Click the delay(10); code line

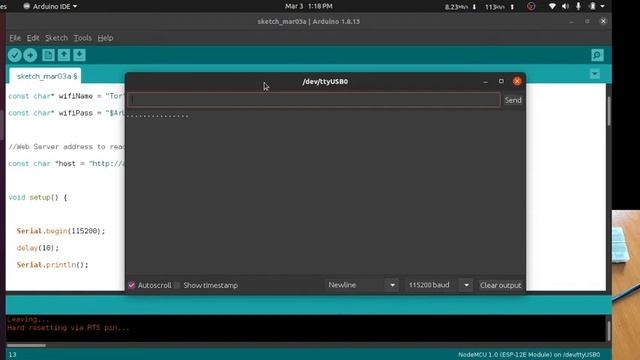point(38,248)
